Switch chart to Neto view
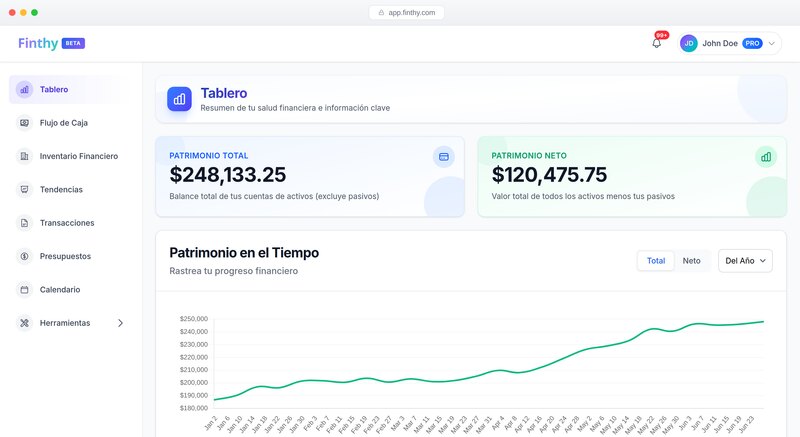Viewport: 800px width, 437px height. pyautogui.click(x=691, y=261)
